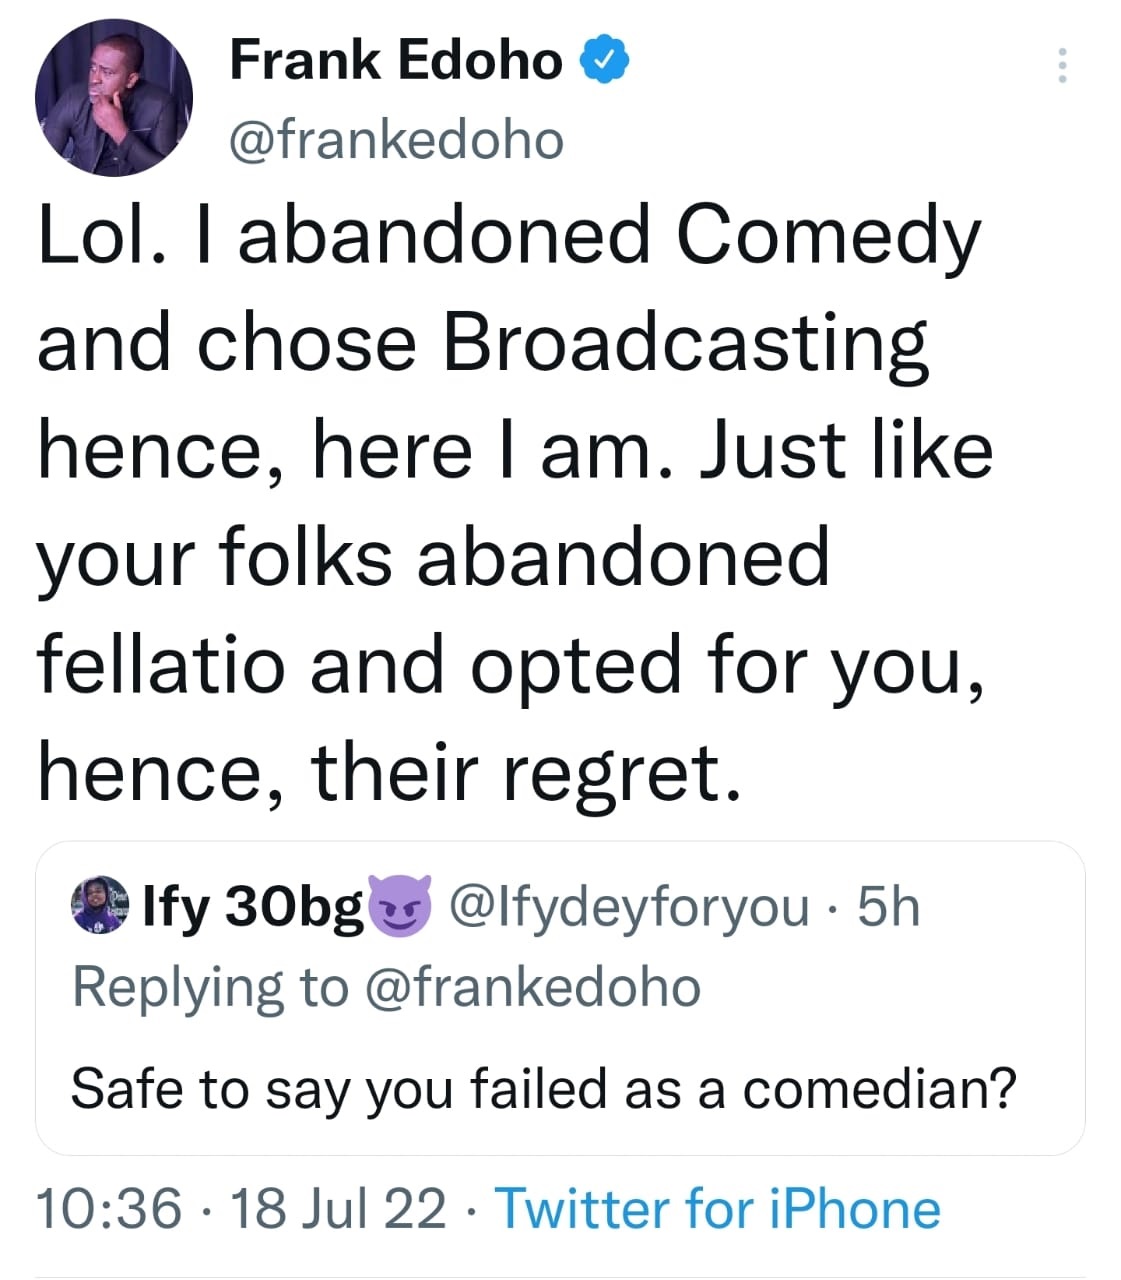Tap Ify 30bg's small avatar
Screen dimensions: 1121x1280
click(101, 905)
